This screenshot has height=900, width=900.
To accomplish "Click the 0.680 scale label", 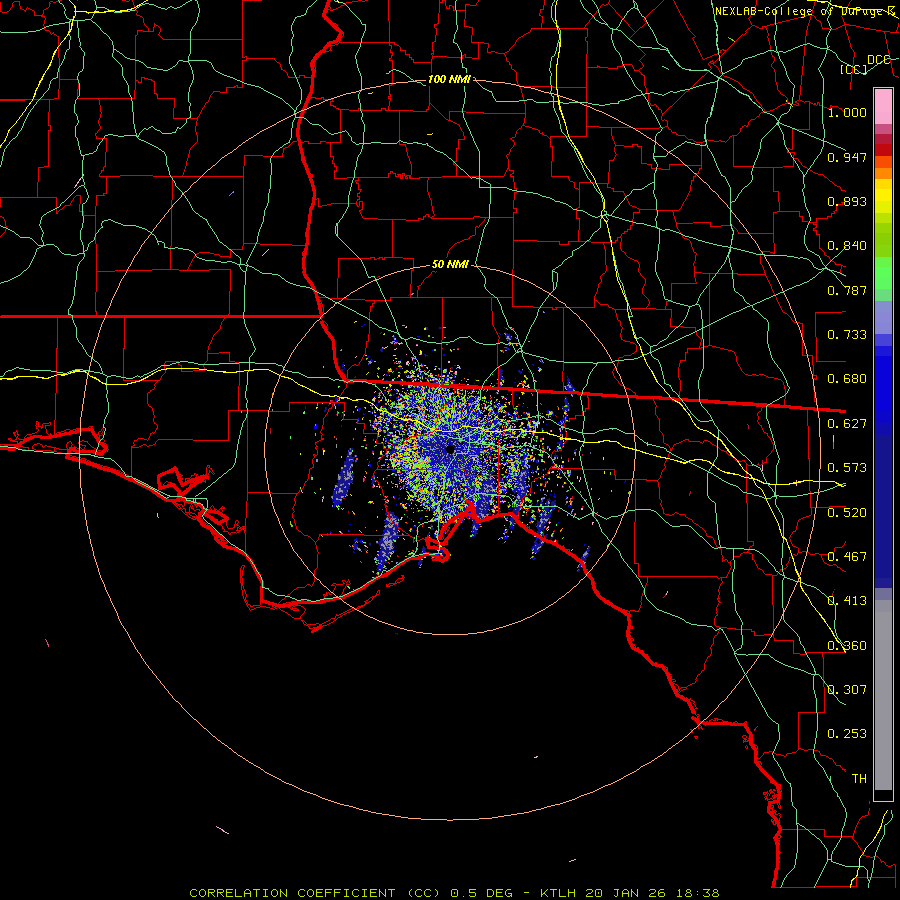I will 847,379.
